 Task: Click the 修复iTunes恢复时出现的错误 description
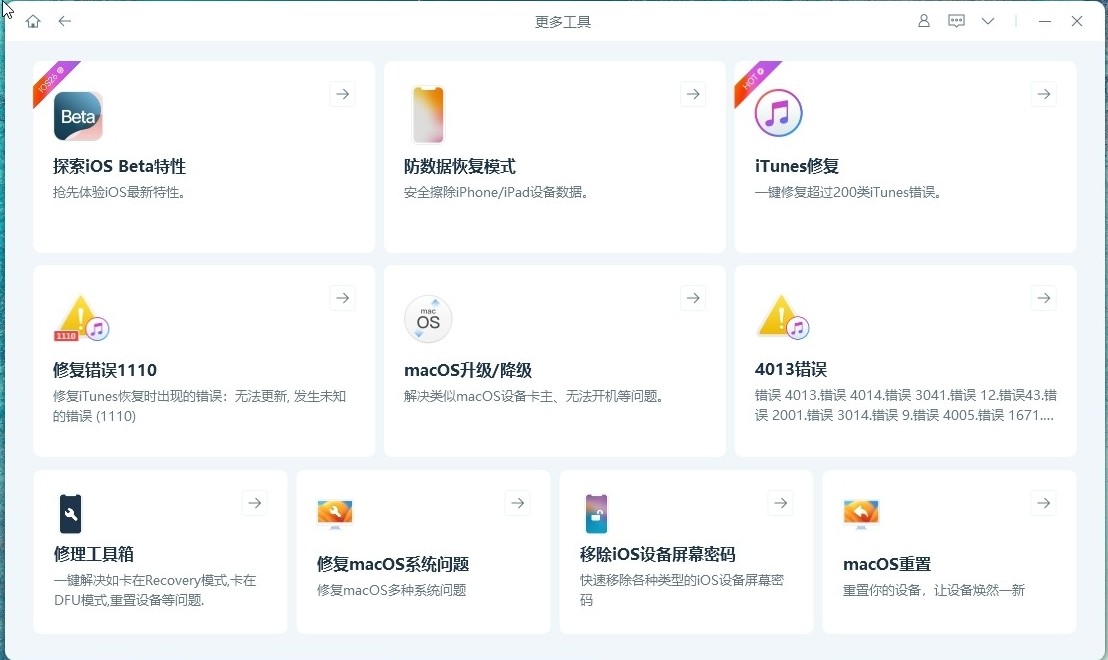click(x=199, y=406)
